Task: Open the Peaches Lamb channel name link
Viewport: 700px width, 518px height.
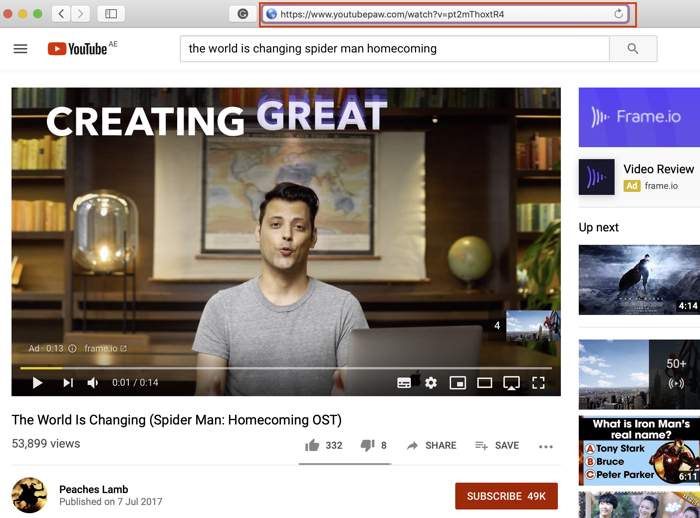Action: 94,489
